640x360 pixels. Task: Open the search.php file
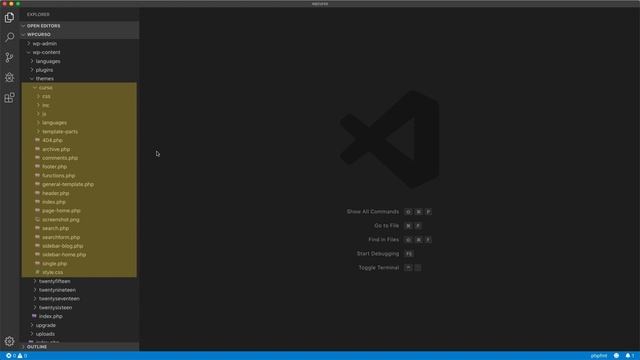point(80,228)
